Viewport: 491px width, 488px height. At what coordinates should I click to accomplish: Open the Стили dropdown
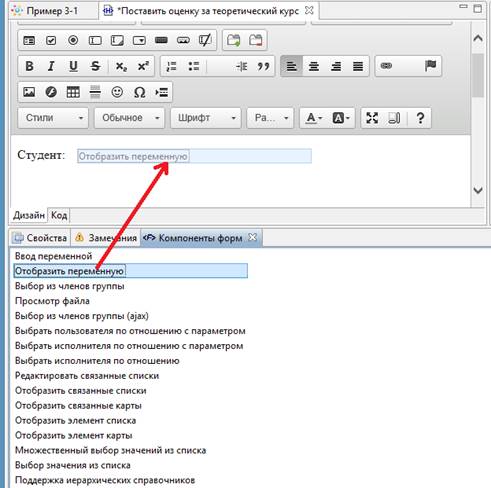[x=53, y=118]
